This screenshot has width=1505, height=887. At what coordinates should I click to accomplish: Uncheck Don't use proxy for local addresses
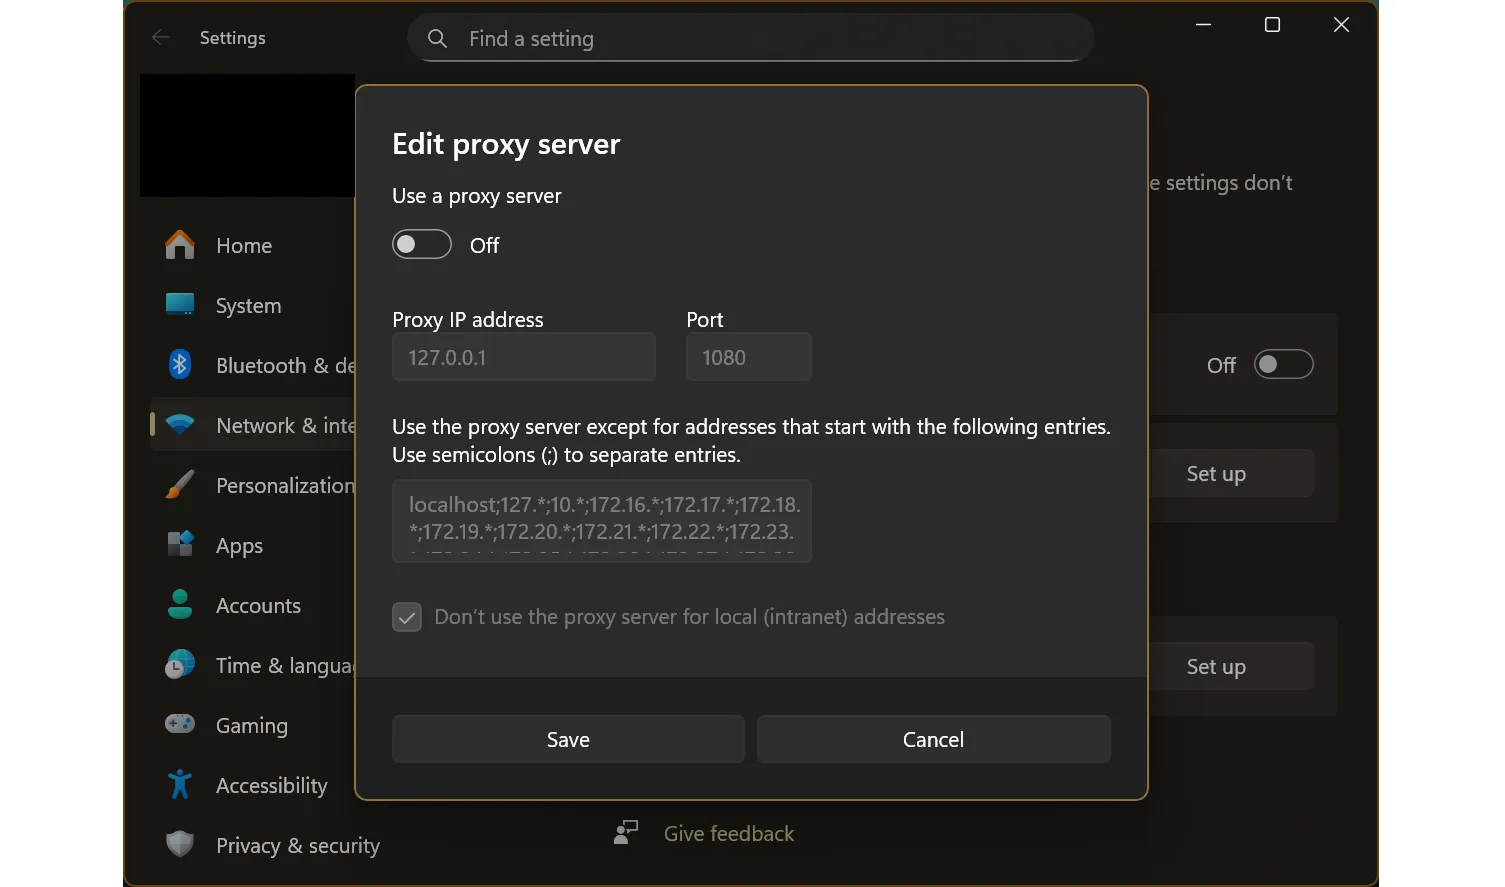[406, 617]
